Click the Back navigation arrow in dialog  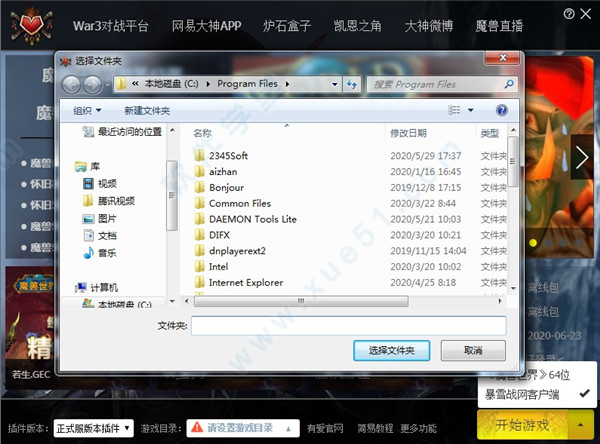[x=72, y=84]
